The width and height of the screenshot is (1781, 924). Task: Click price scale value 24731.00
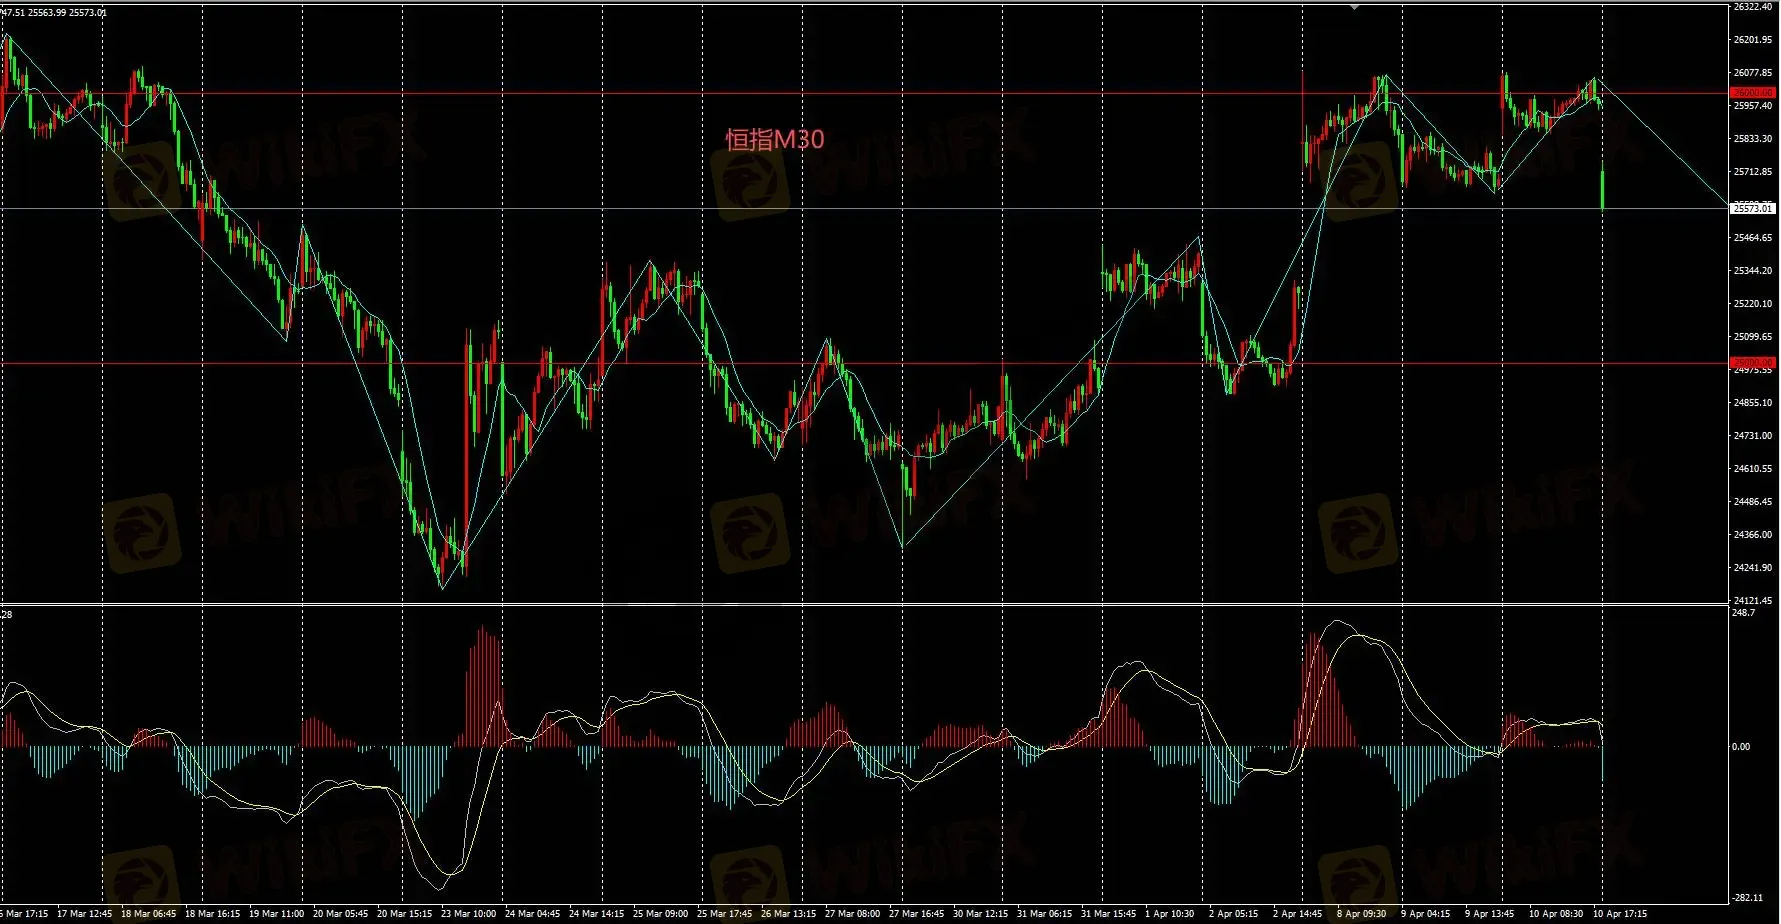click(1752, 436)
